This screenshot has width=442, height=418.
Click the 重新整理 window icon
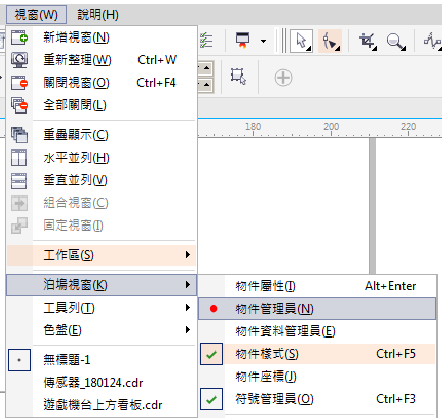[x=19, y=60]
